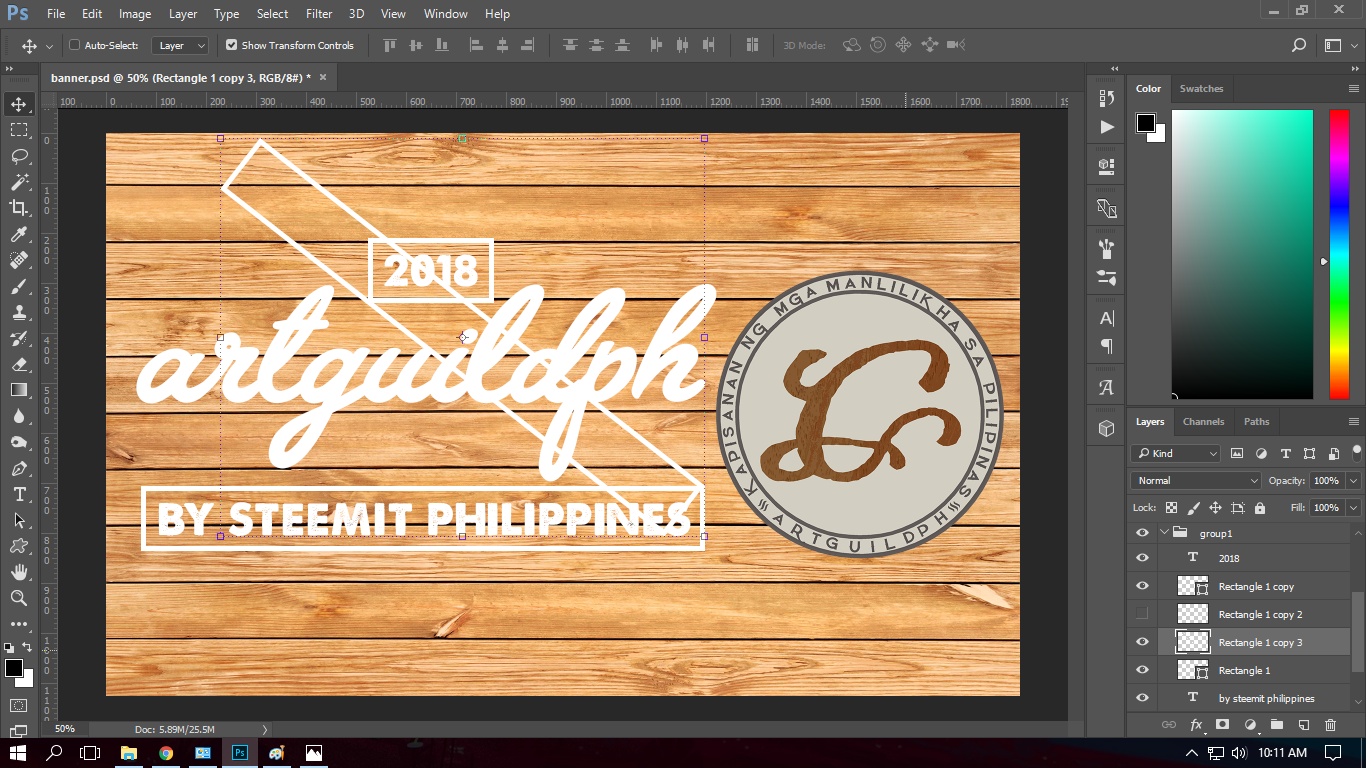Select the Magic Wand tool

[19, 182]
